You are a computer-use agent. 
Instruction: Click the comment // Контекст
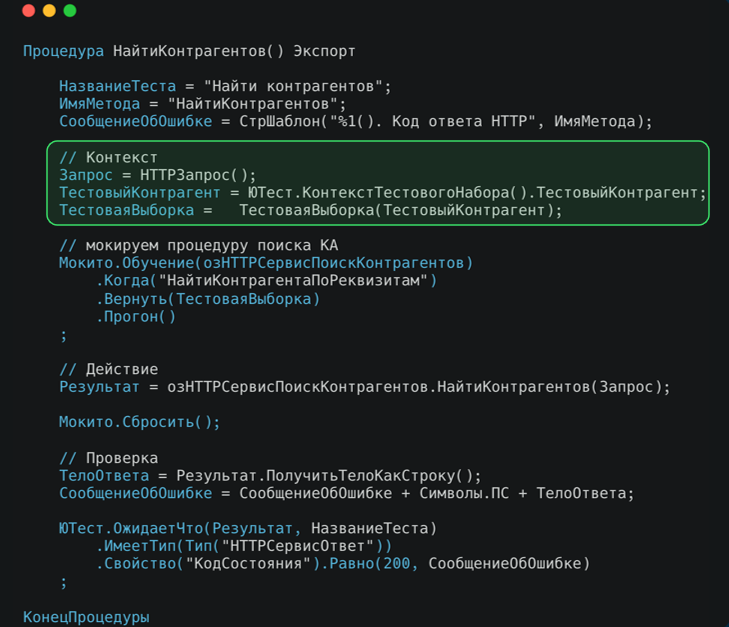[108, 158]
